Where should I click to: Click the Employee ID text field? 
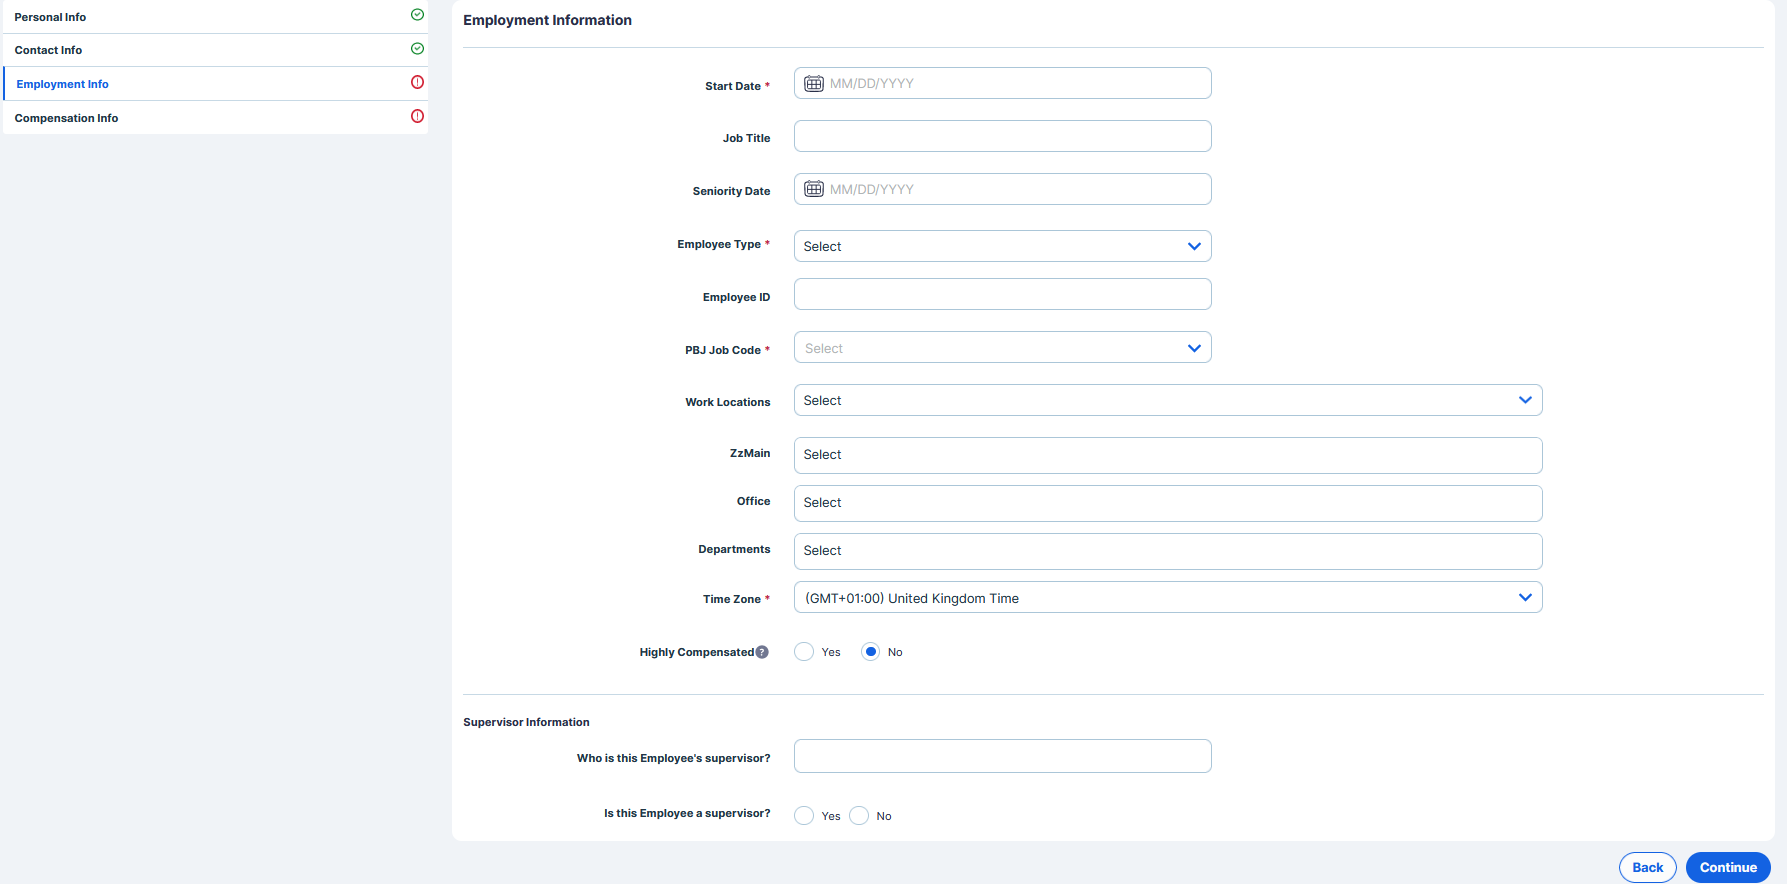[x=1002, y=294]
